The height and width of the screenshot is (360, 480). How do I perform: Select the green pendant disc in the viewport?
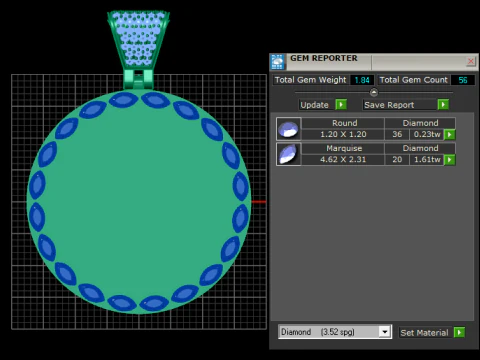point(138,203)
